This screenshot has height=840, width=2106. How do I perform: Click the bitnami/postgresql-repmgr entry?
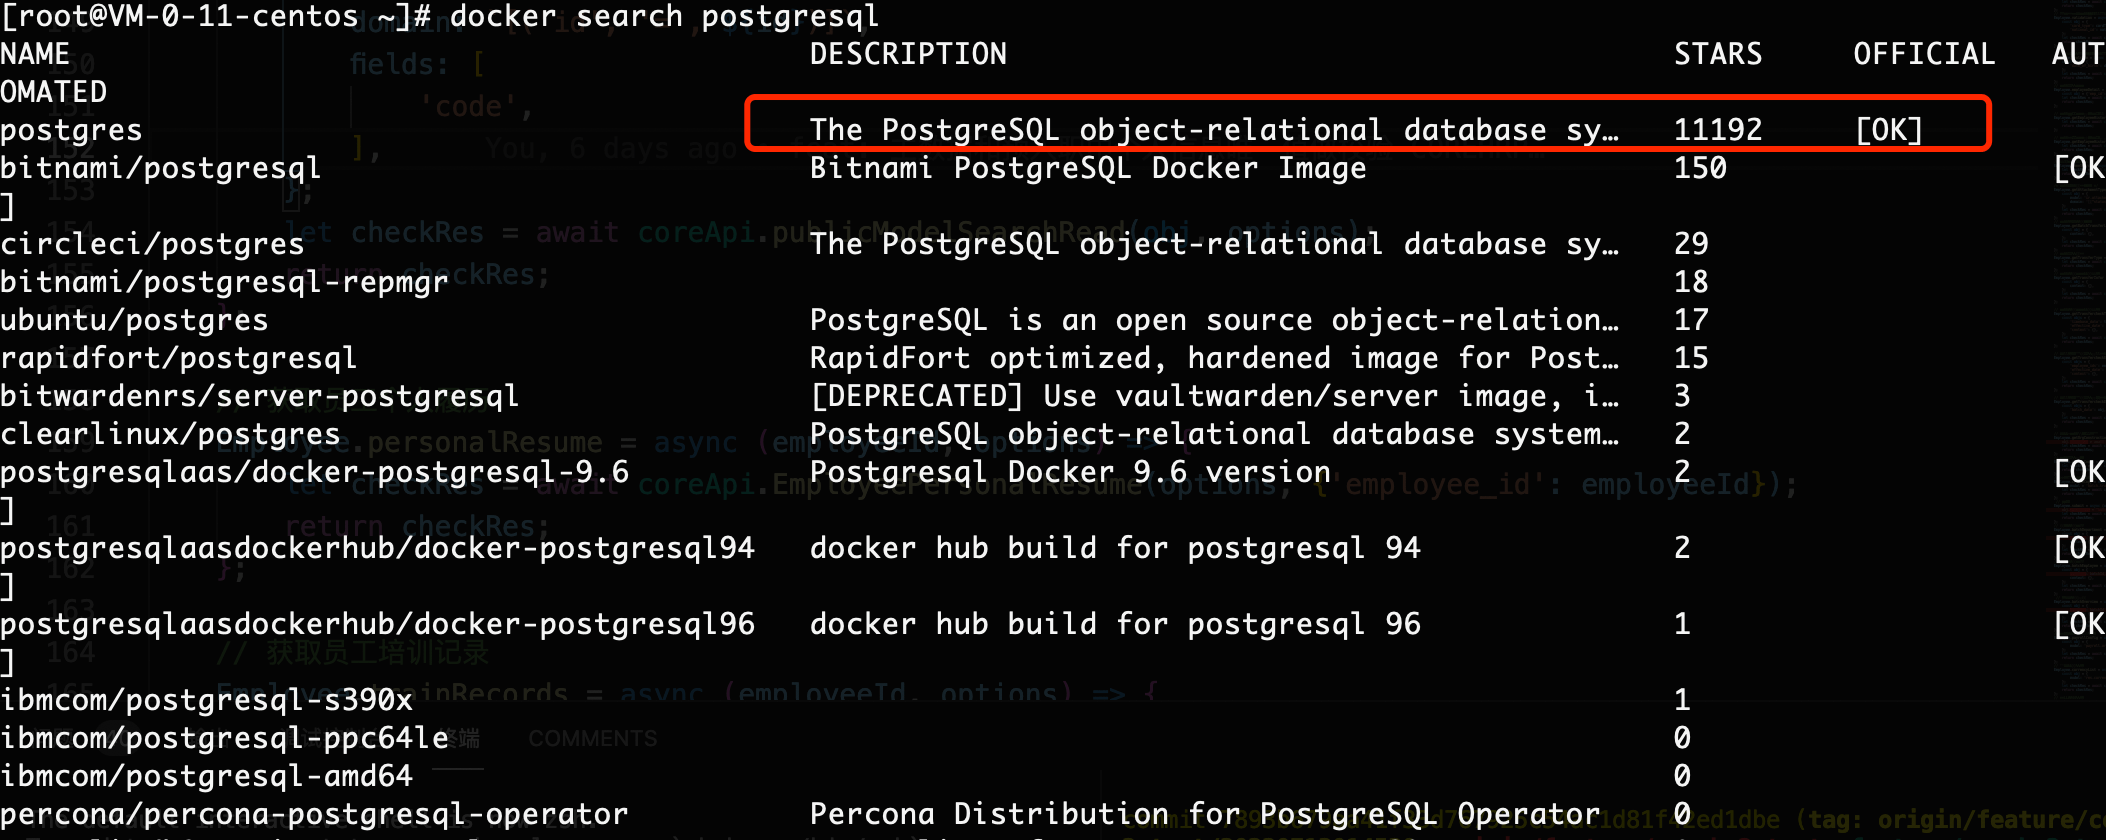224,282
